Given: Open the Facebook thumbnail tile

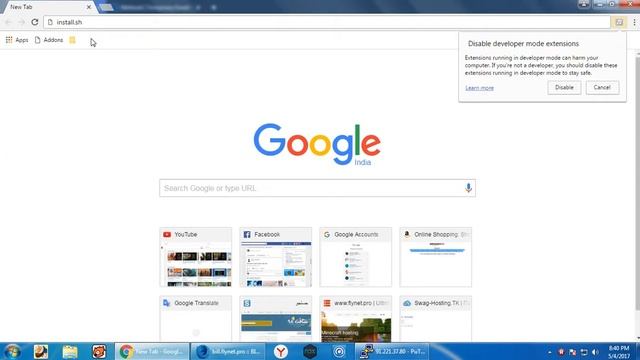Looking at the screenshot, I should pos(276,257).
